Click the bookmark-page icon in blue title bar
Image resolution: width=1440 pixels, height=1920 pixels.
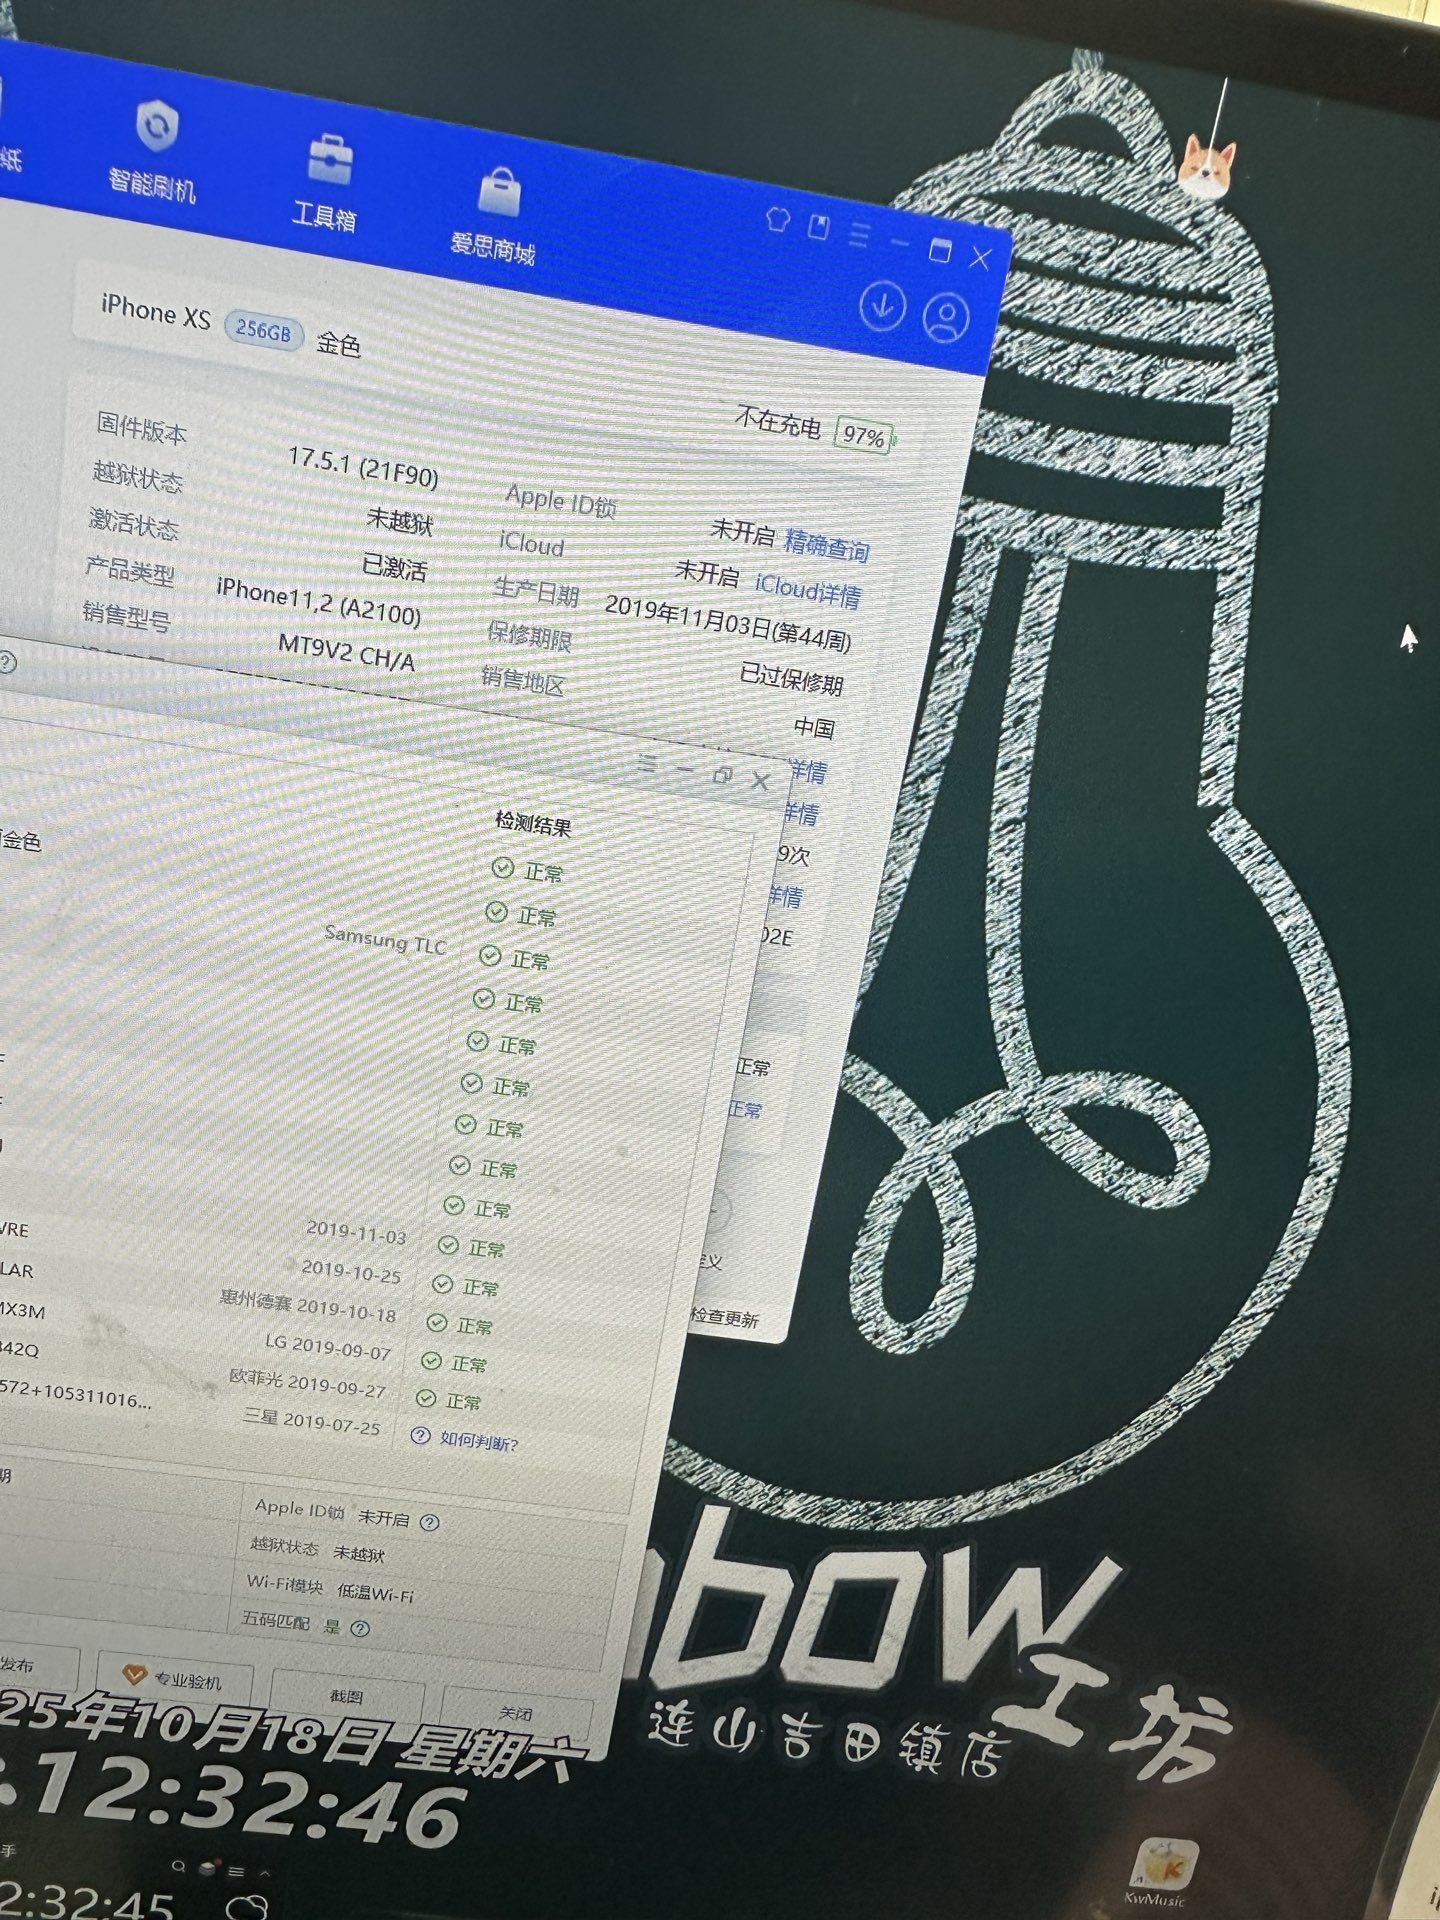(x=819, y=227)
